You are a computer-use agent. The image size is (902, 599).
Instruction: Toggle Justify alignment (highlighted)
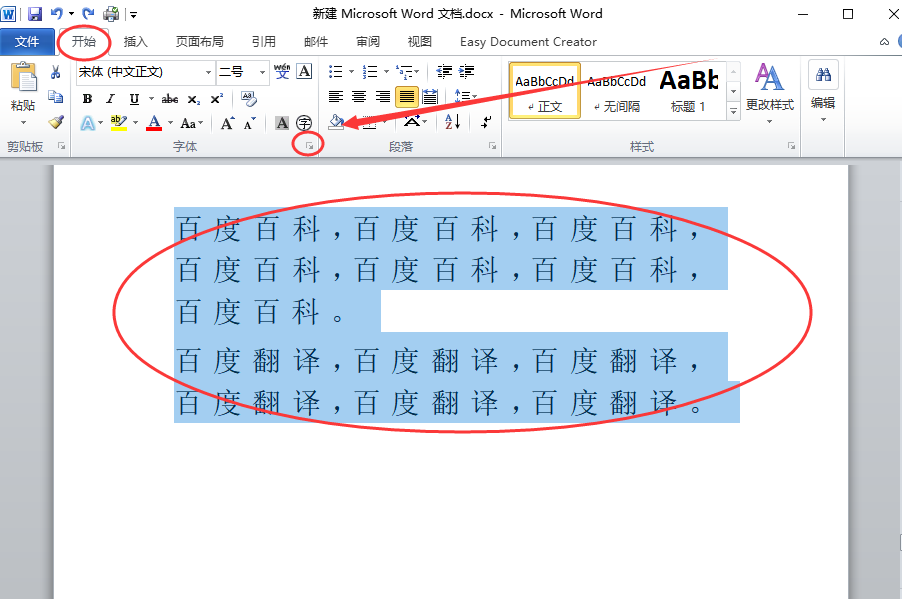tap(406, 97)
